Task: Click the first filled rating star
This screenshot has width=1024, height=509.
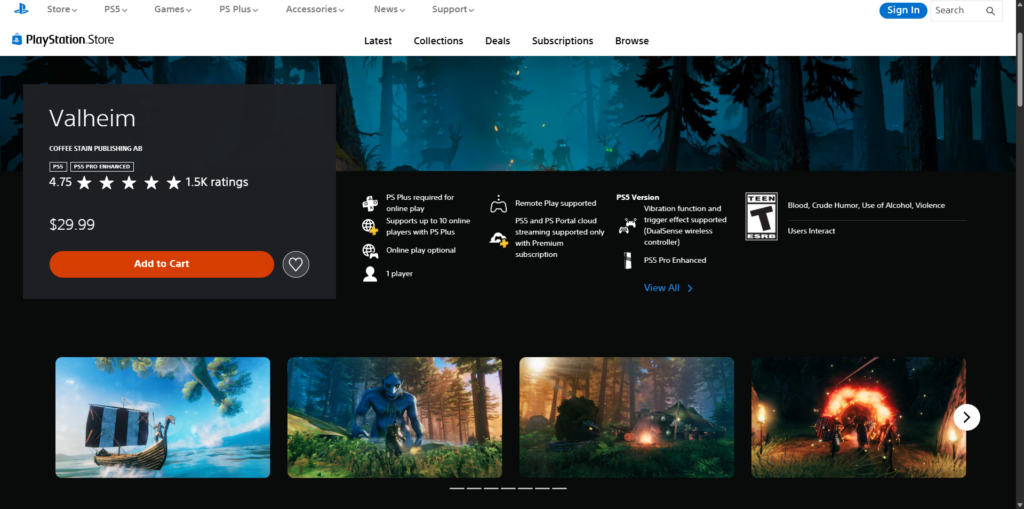Action: (84, 182)
